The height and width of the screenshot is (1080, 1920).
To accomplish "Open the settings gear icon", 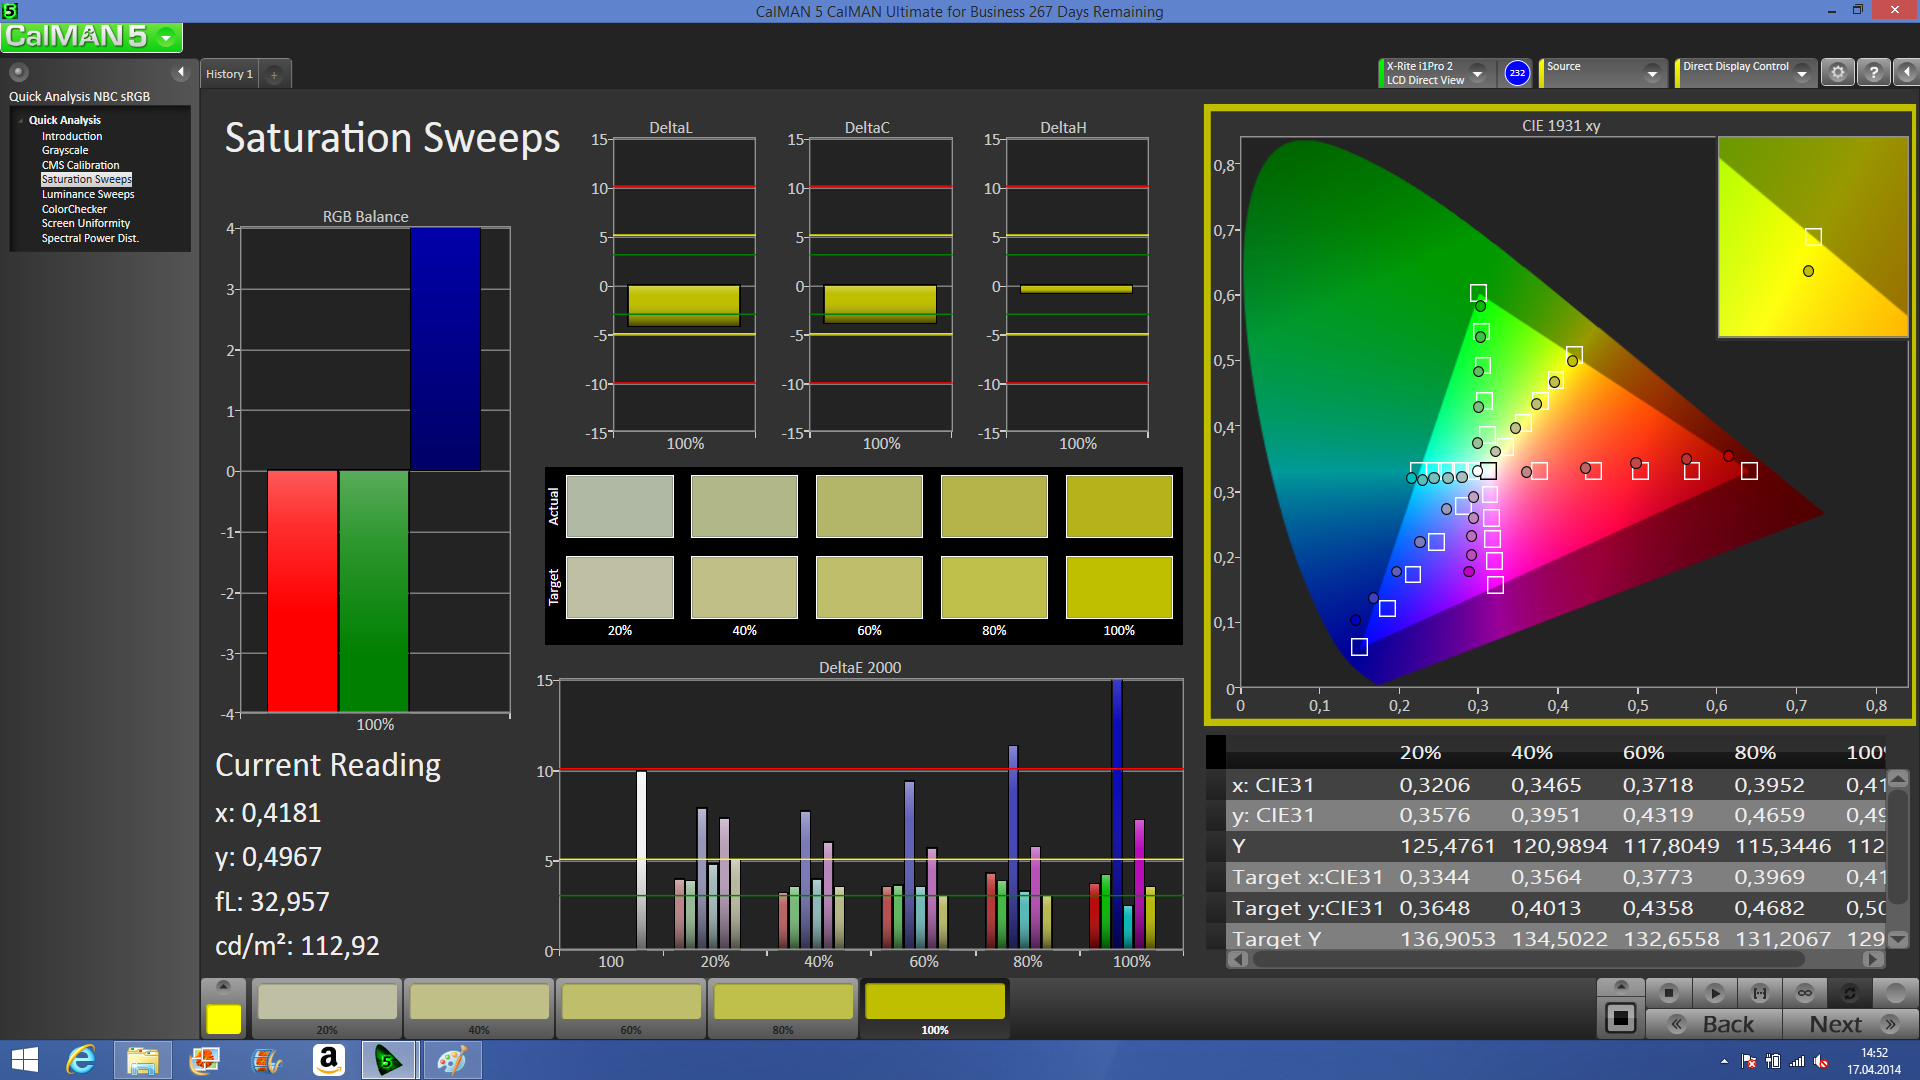I will click(x=1837, y=73).
